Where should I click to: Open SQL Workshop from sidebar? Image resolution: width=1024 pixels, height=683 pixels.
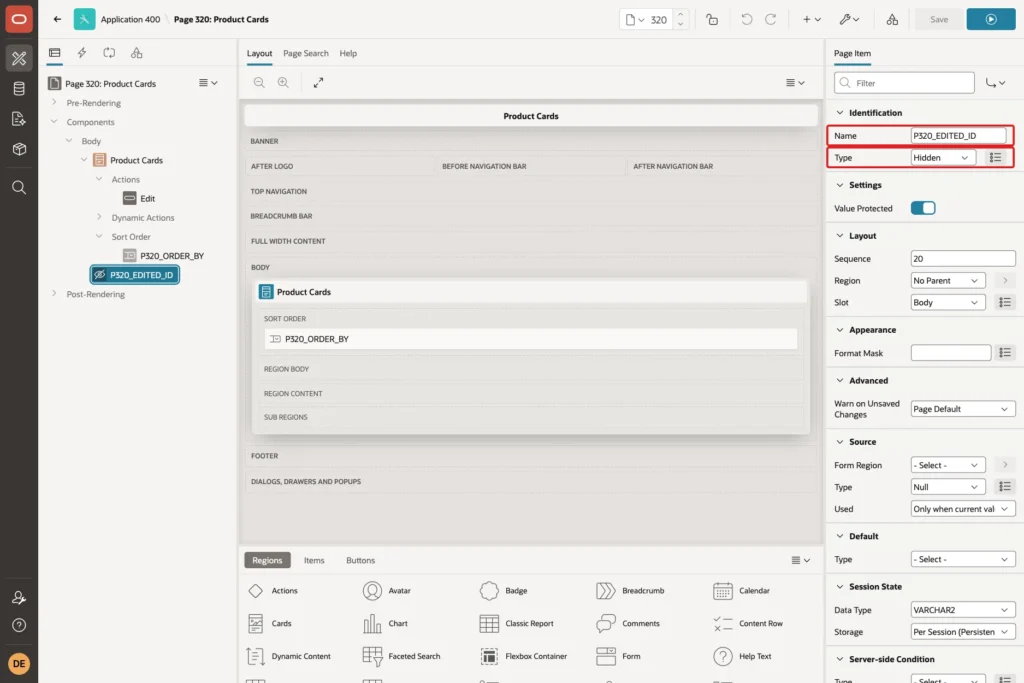pos(19,88)
